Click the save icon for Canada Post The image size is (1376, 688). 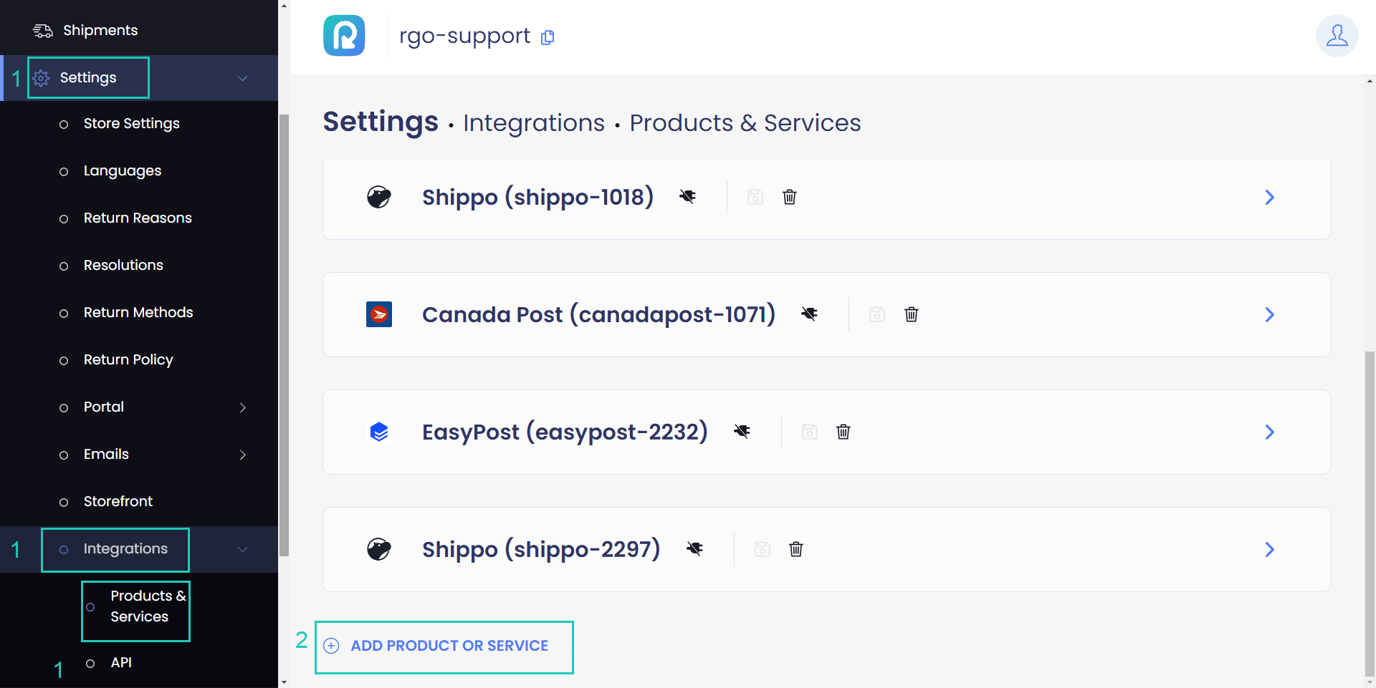click(x=877, y=314)
